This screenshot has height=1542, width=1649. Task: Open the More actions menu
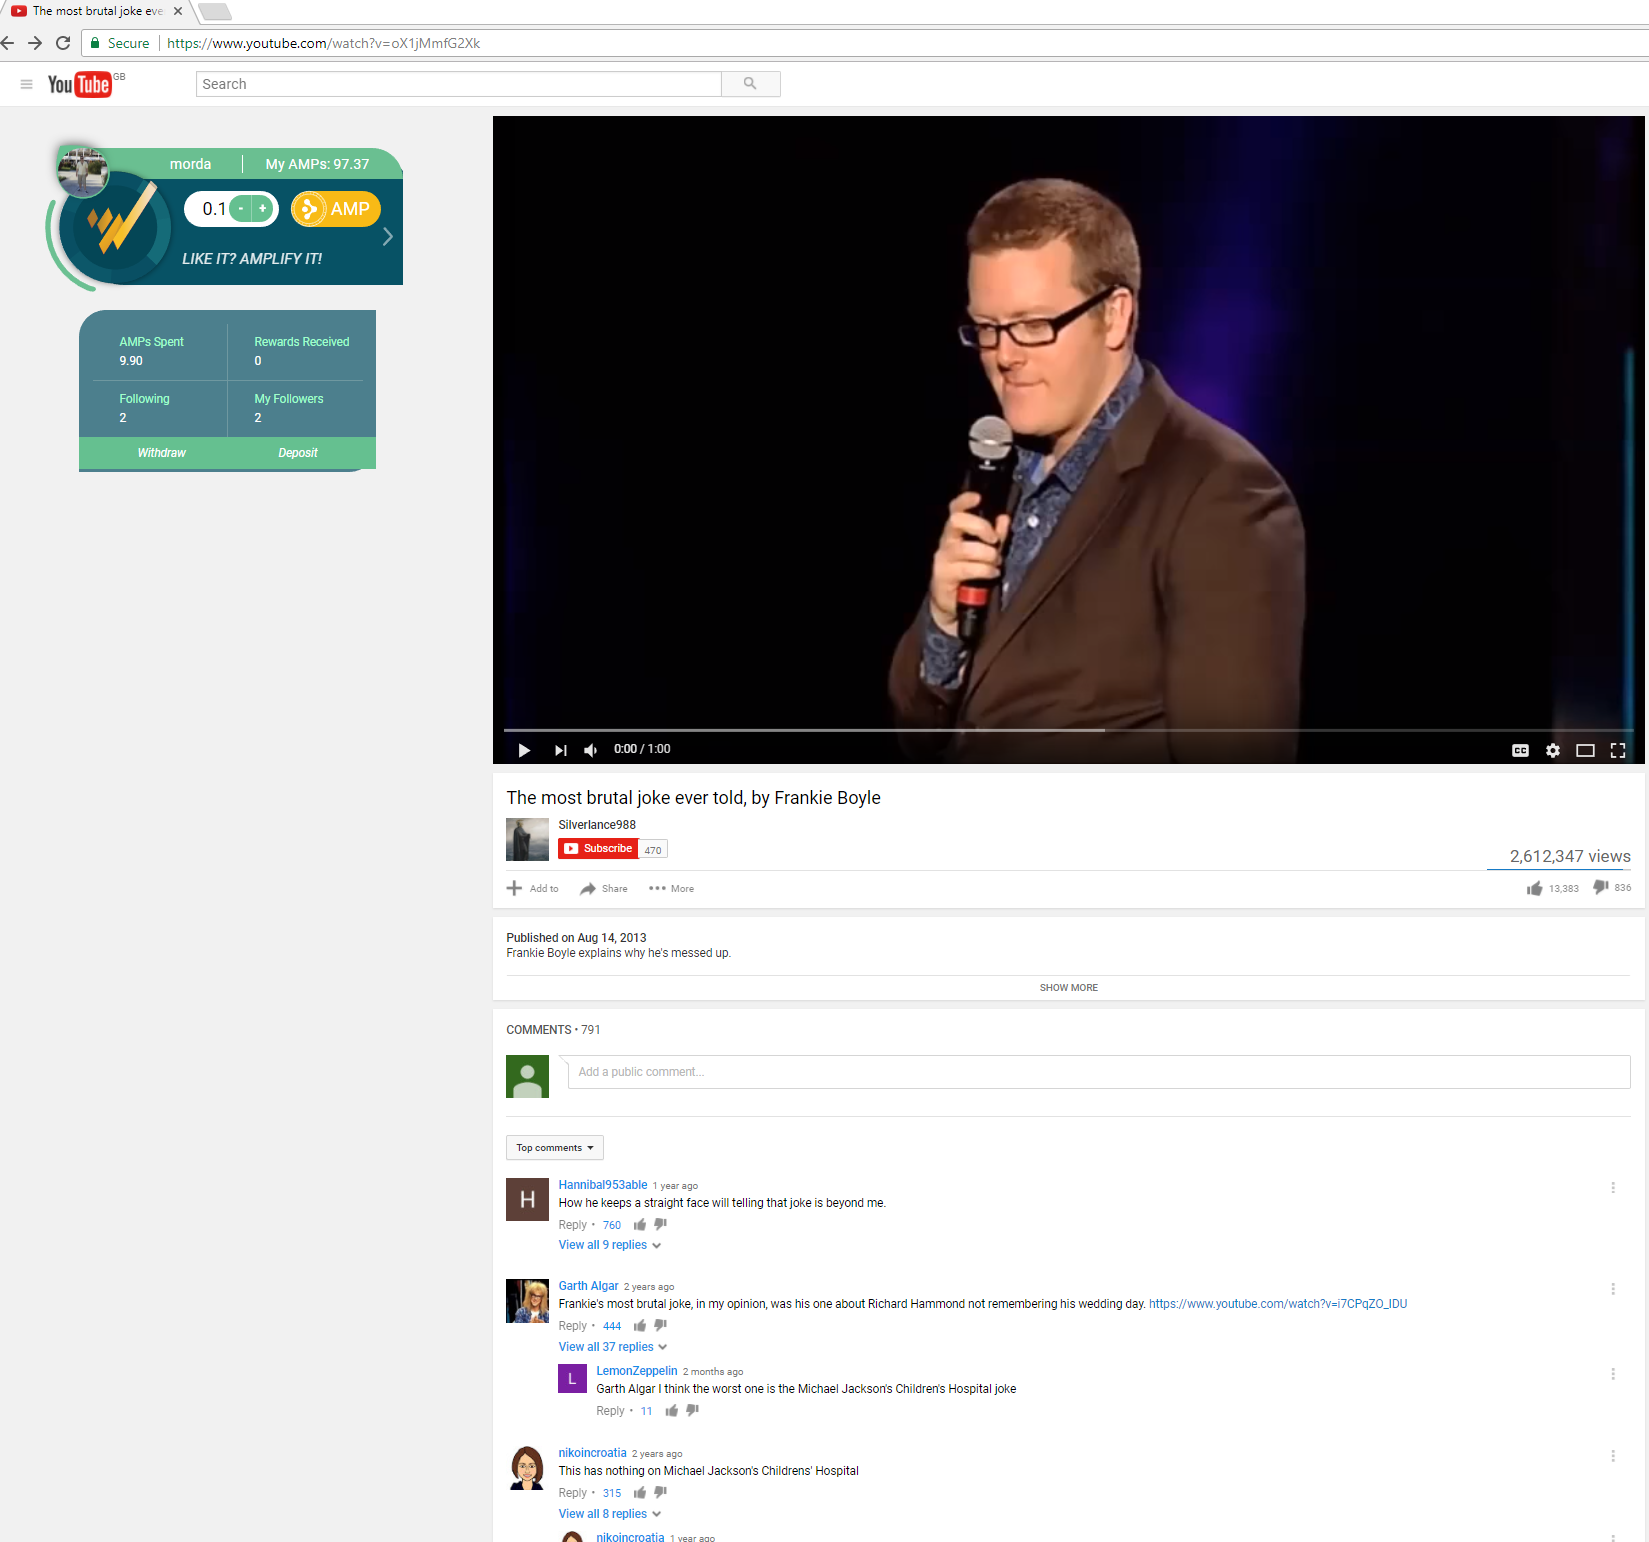pyautogui.click(x=671, y=888)
